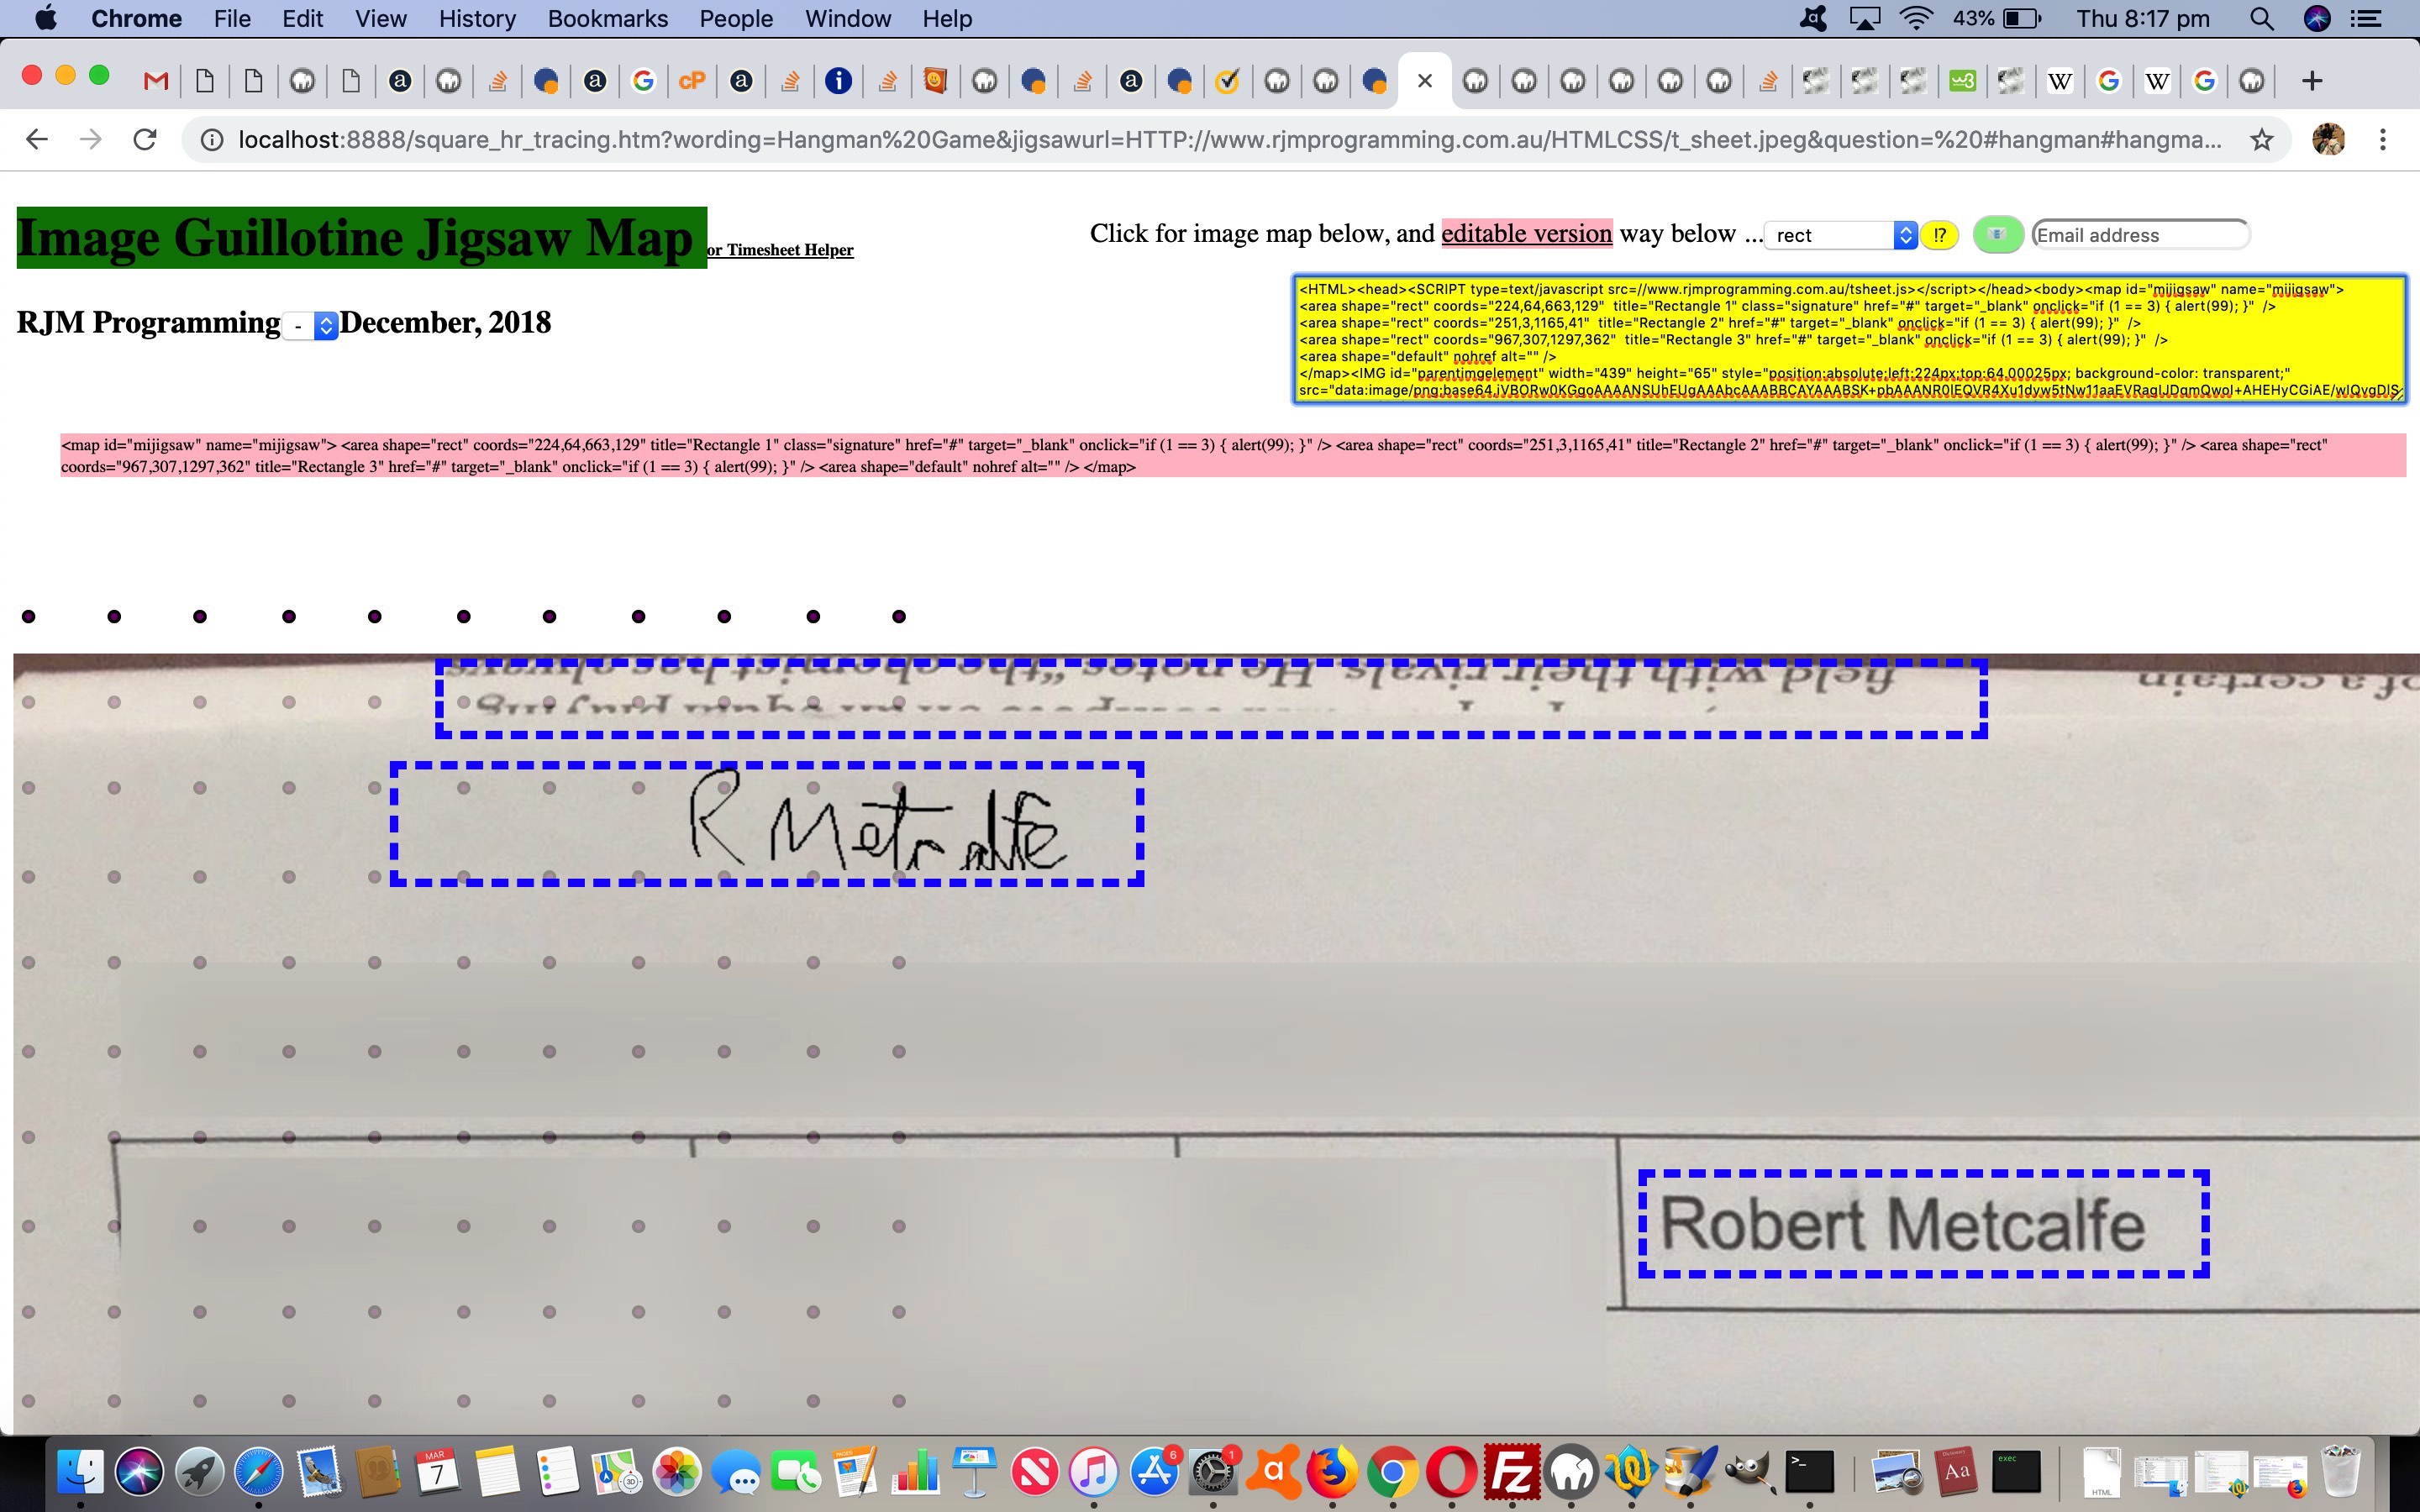Open Firefox from the Dock
The width and height of the screenshot is (2420, 1512).
(1332, 1471)
